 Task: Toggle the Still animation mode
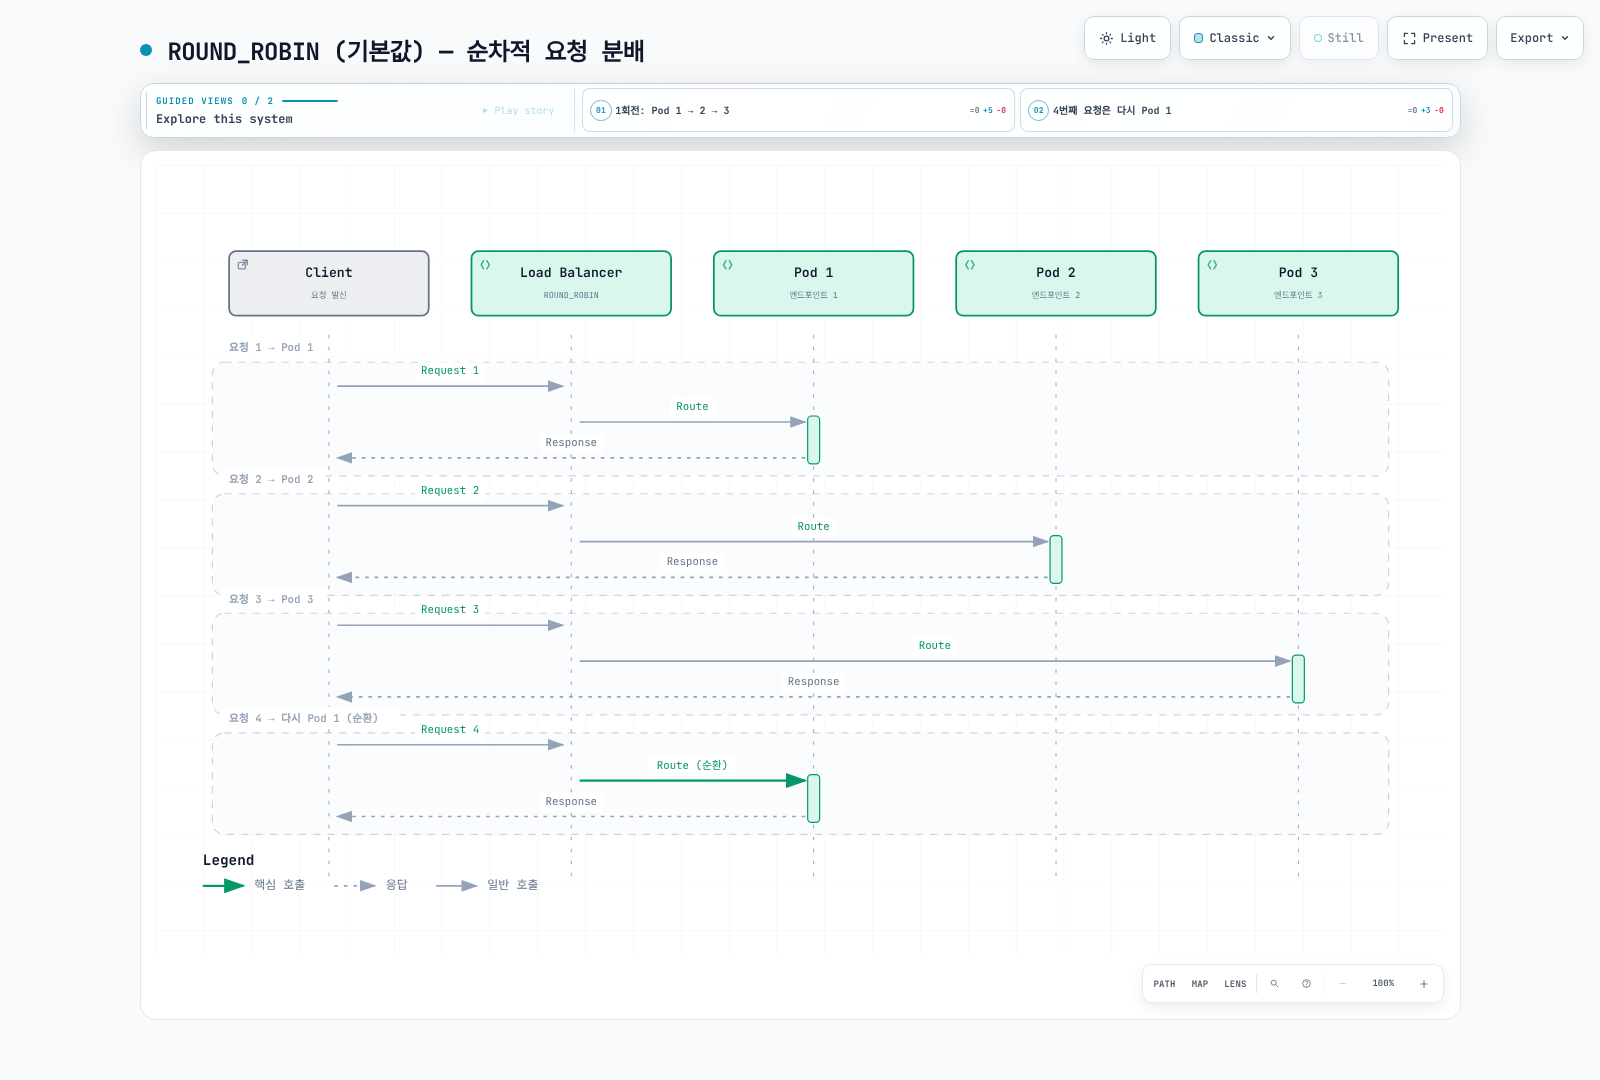click(1338, 38)
